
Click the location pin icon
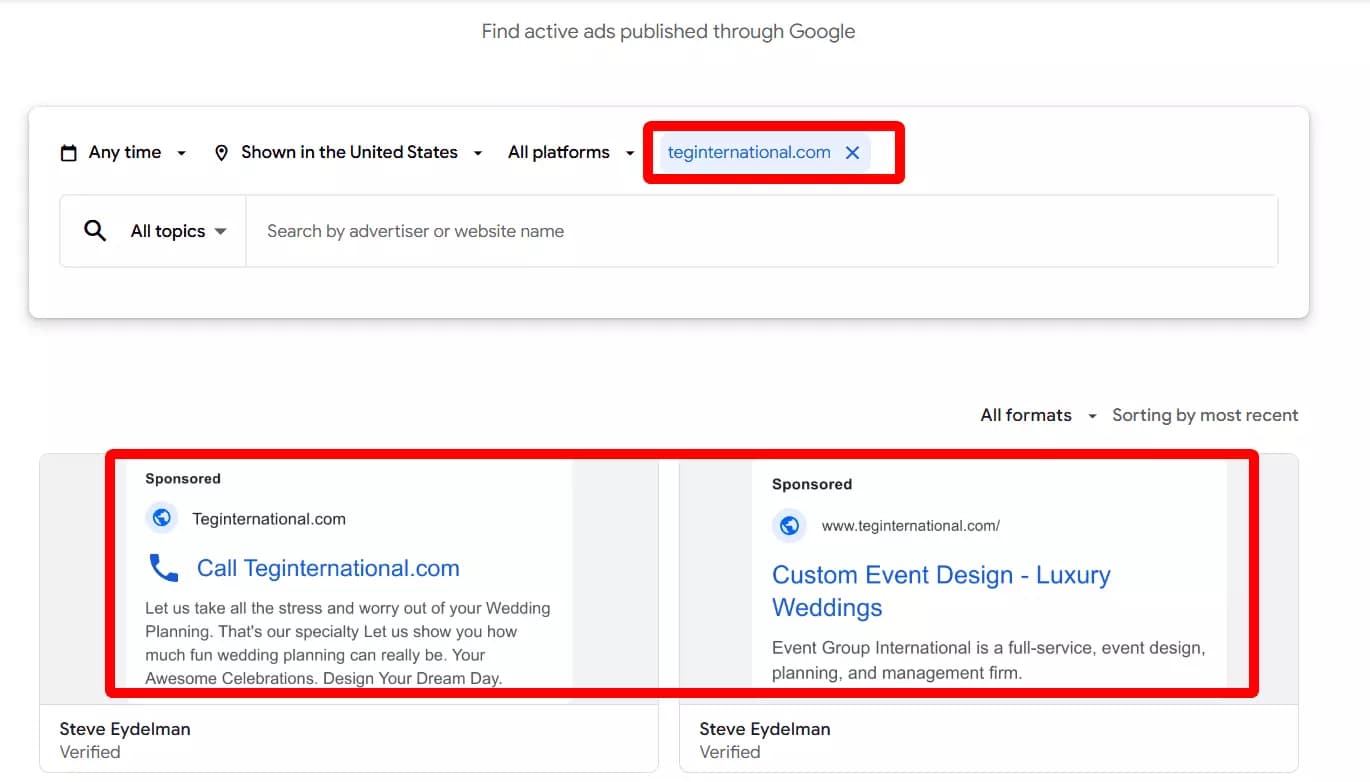pos(221,152)
